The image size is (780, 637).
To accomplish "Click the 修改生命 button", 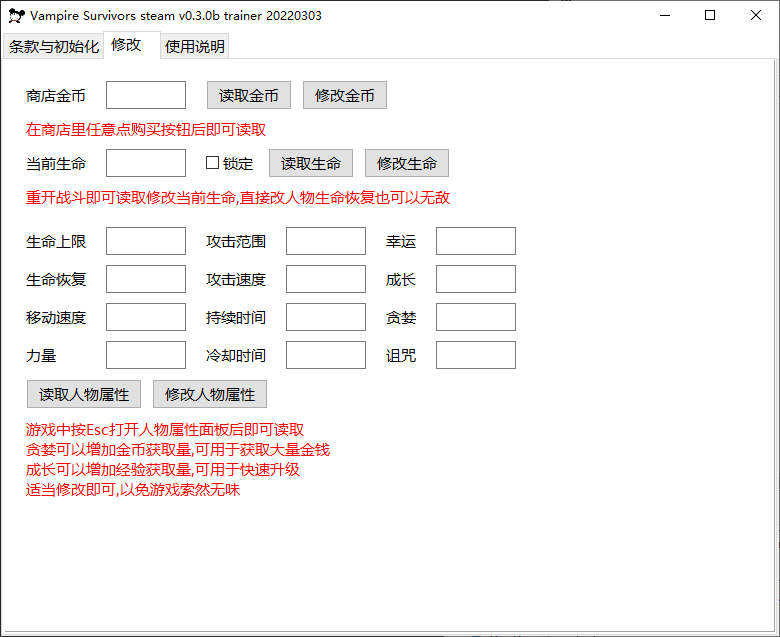I will pyautogui.click(x=406, y=163).
